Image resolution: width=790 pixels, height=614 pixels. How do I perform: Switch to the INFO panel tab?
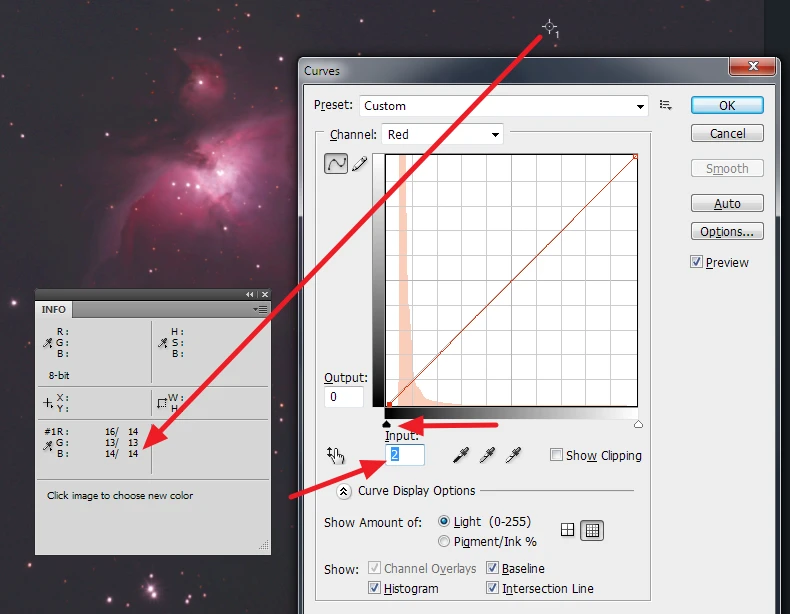(x=53, y=310)
